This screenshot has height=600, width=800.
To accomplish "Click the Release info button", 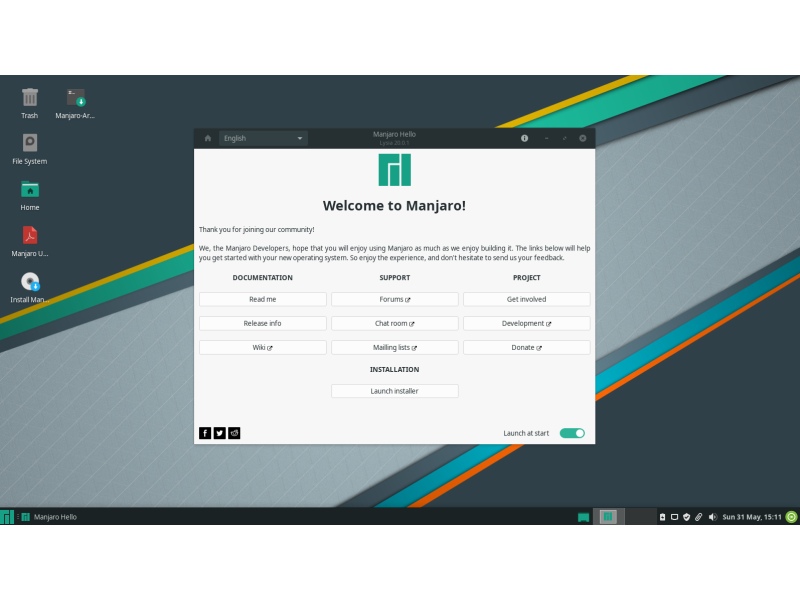I will point(263,323).
